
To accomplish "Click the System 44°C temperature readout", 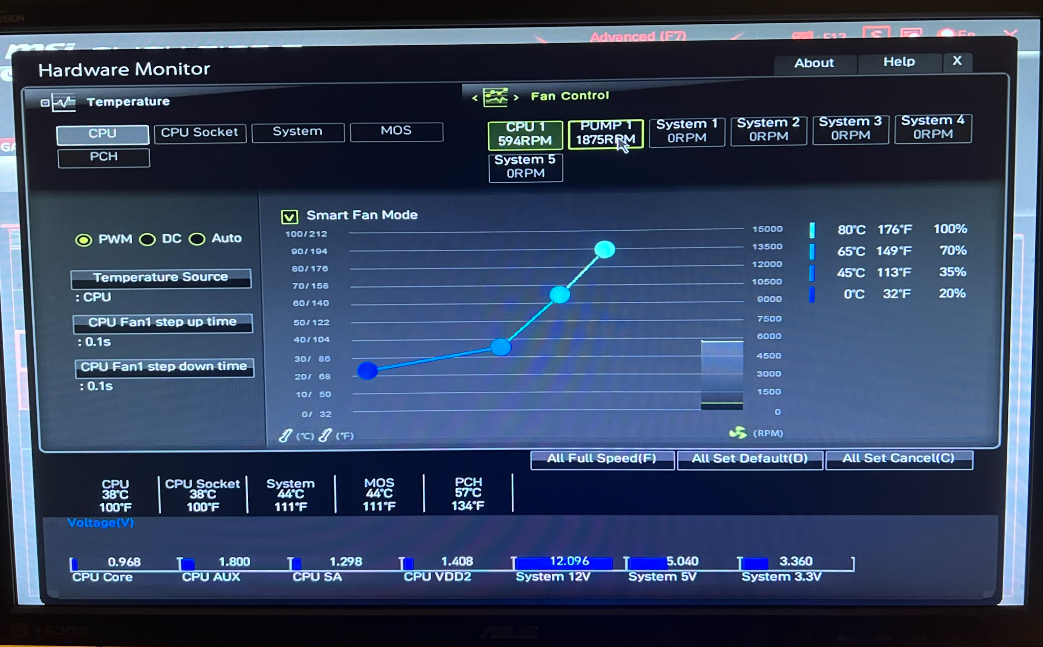I will click(291, 495).
